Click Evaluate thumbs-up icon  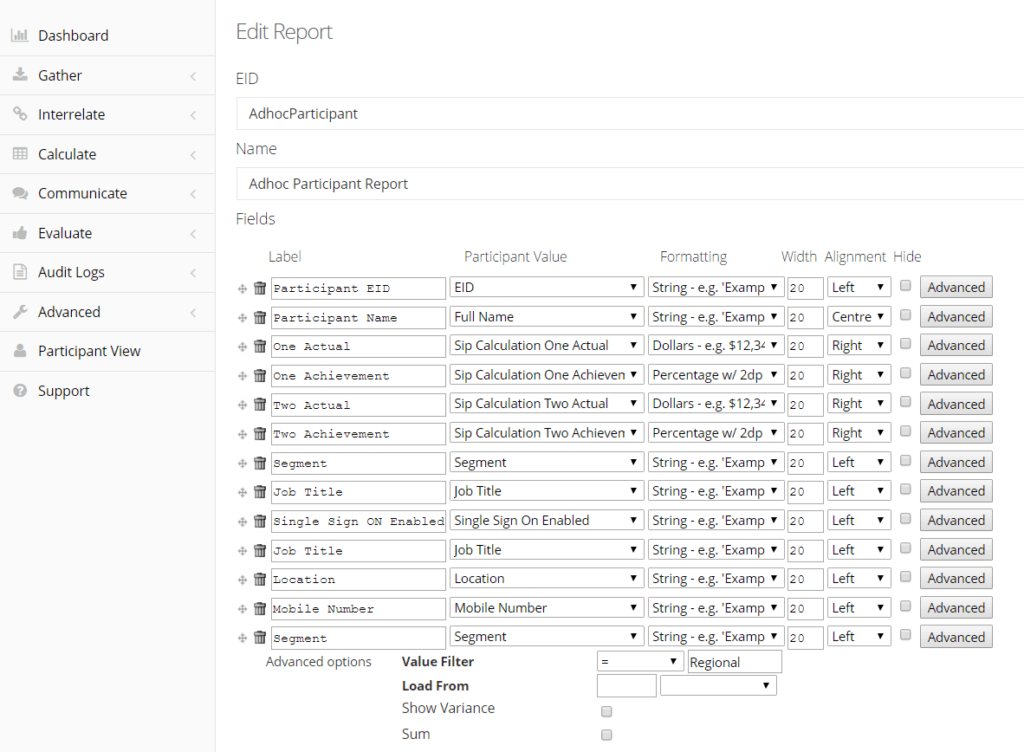pos(20,232)
